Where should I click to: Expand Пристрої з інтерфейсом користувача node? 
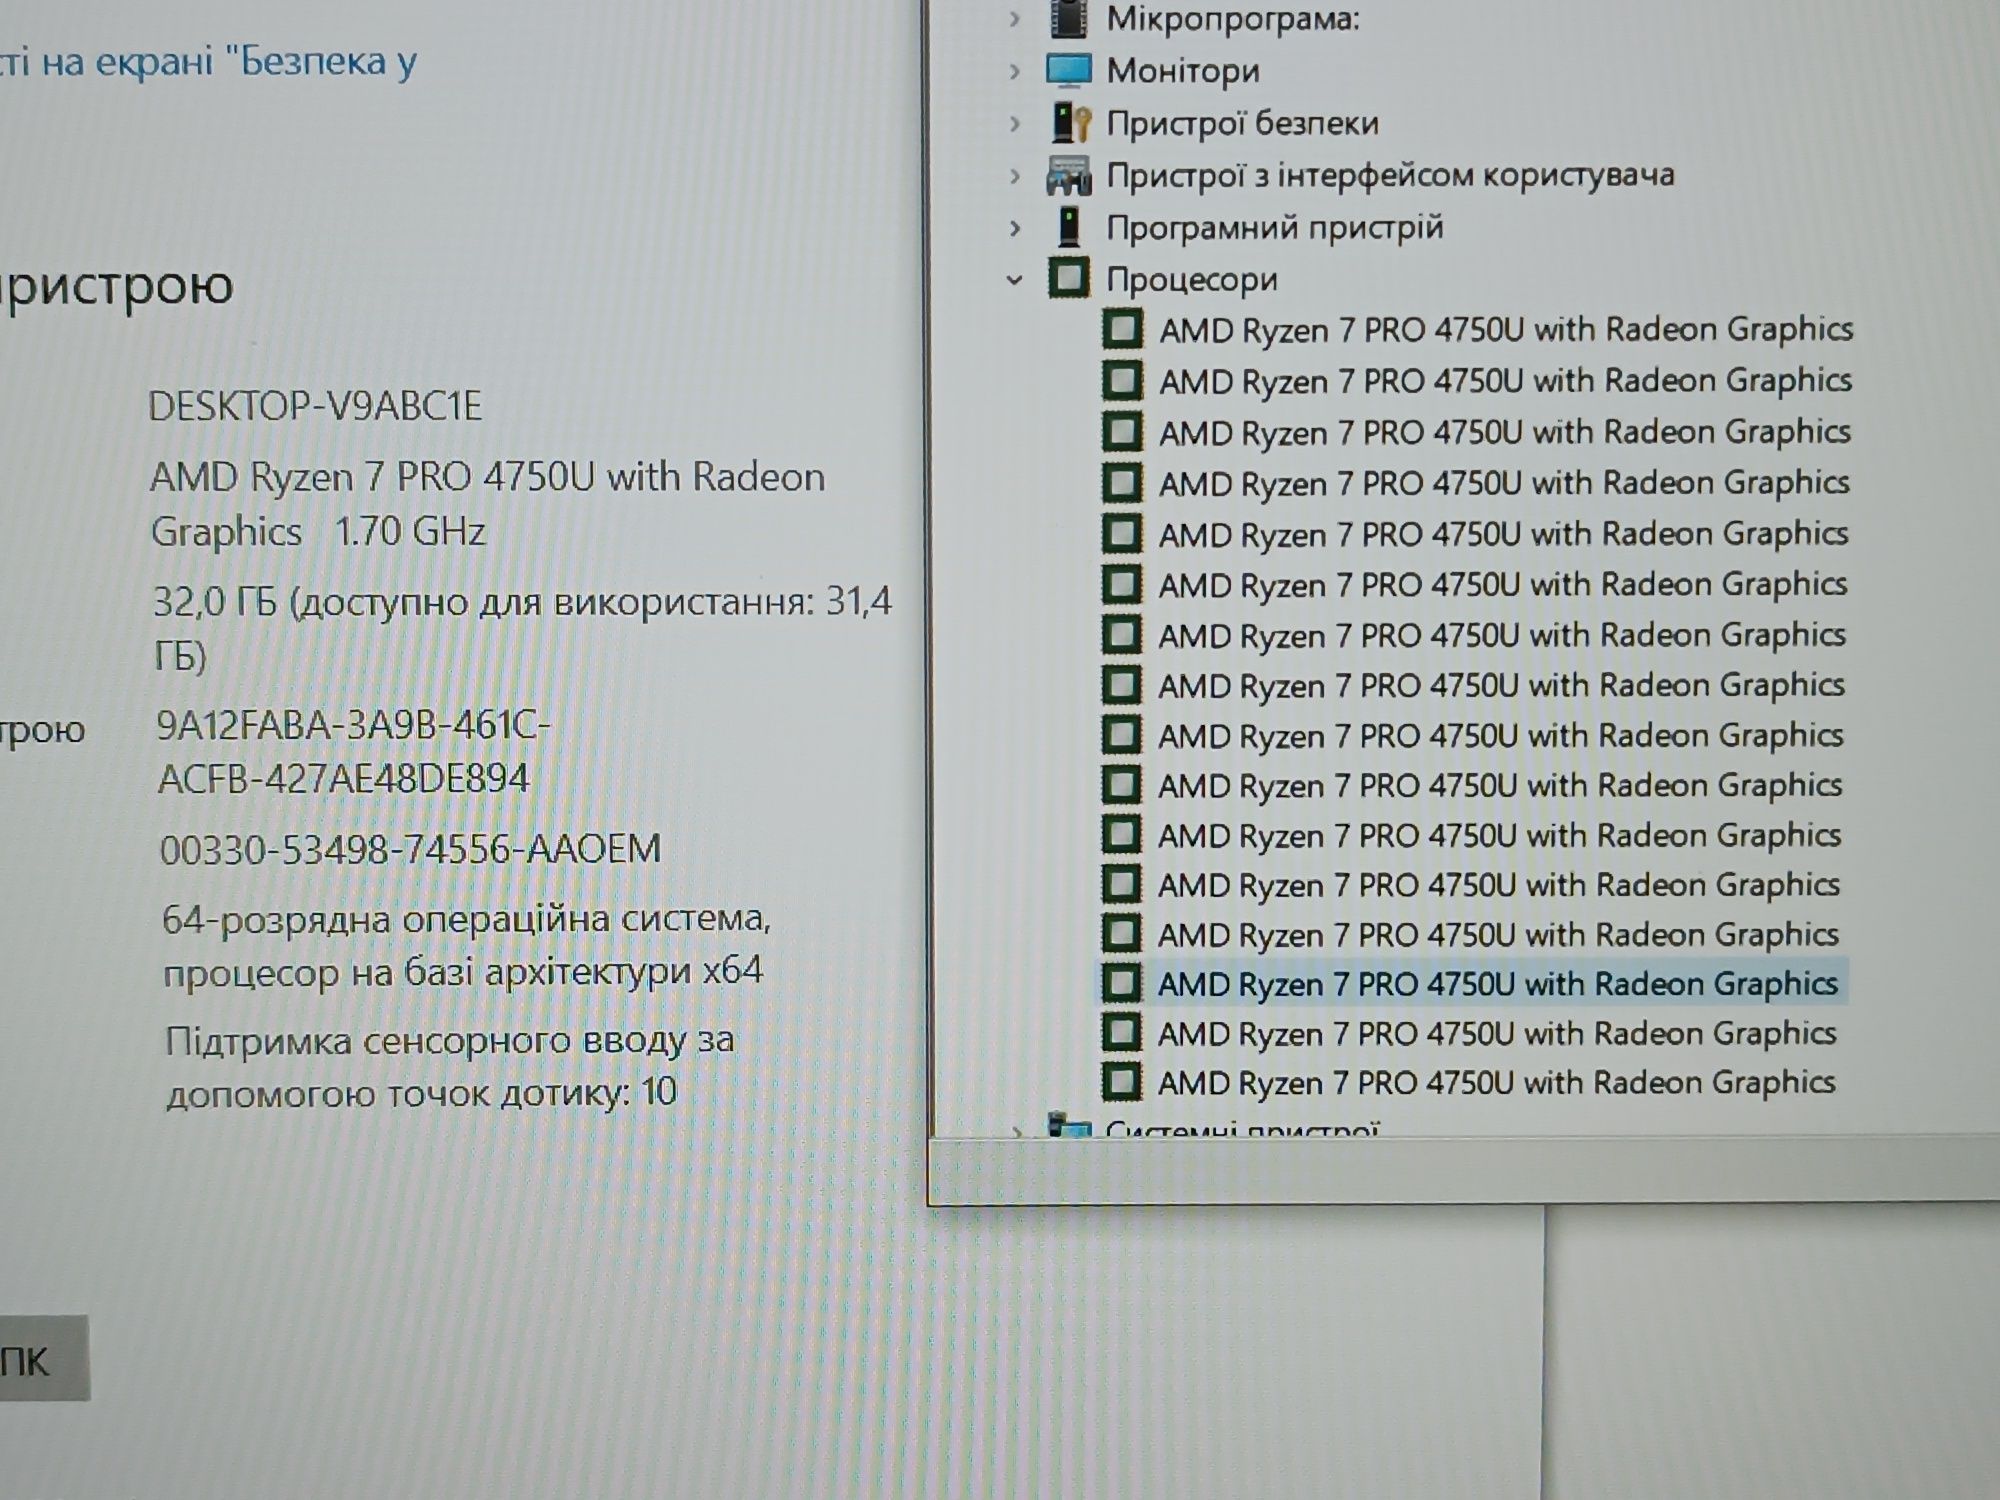pyautogui.click(x=1015, y=176)
